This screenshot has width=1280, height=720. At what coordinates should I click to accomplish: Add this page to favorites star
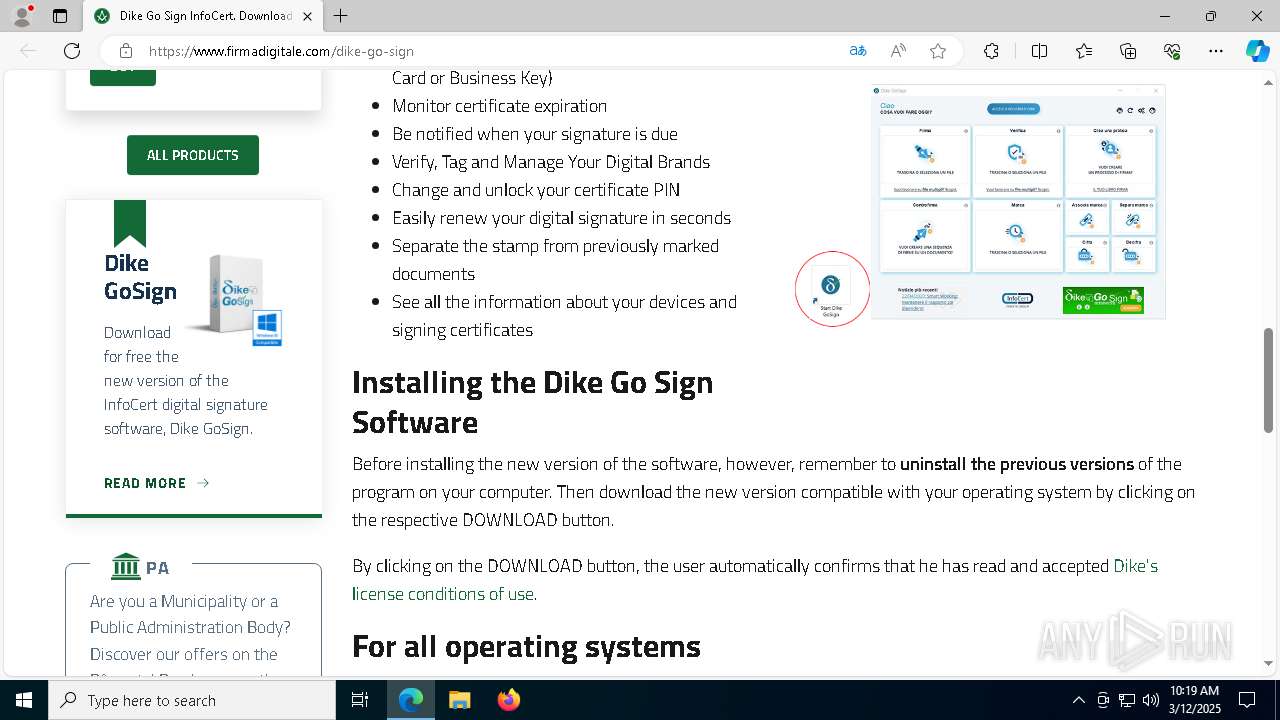(x=938, y=51)
